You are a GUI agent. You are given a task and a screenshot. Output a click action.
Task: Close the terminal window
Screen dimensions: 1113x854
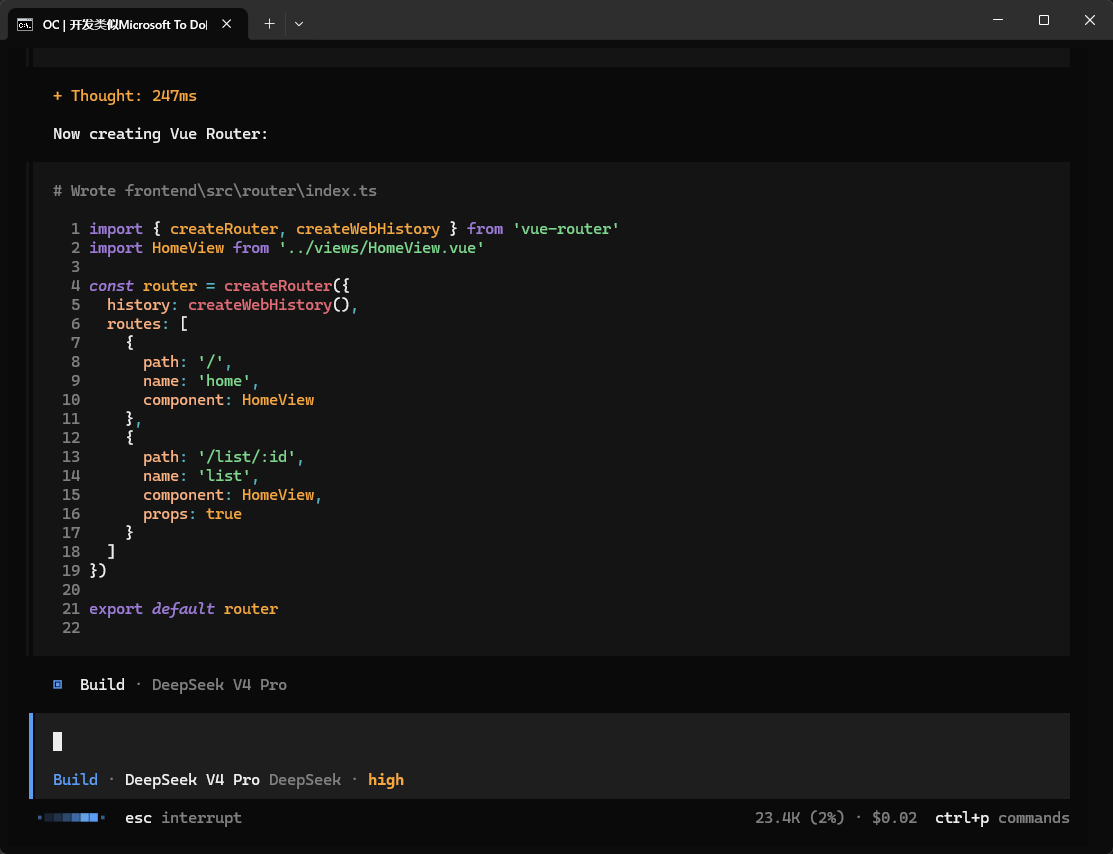click(x=1090, y=20)
